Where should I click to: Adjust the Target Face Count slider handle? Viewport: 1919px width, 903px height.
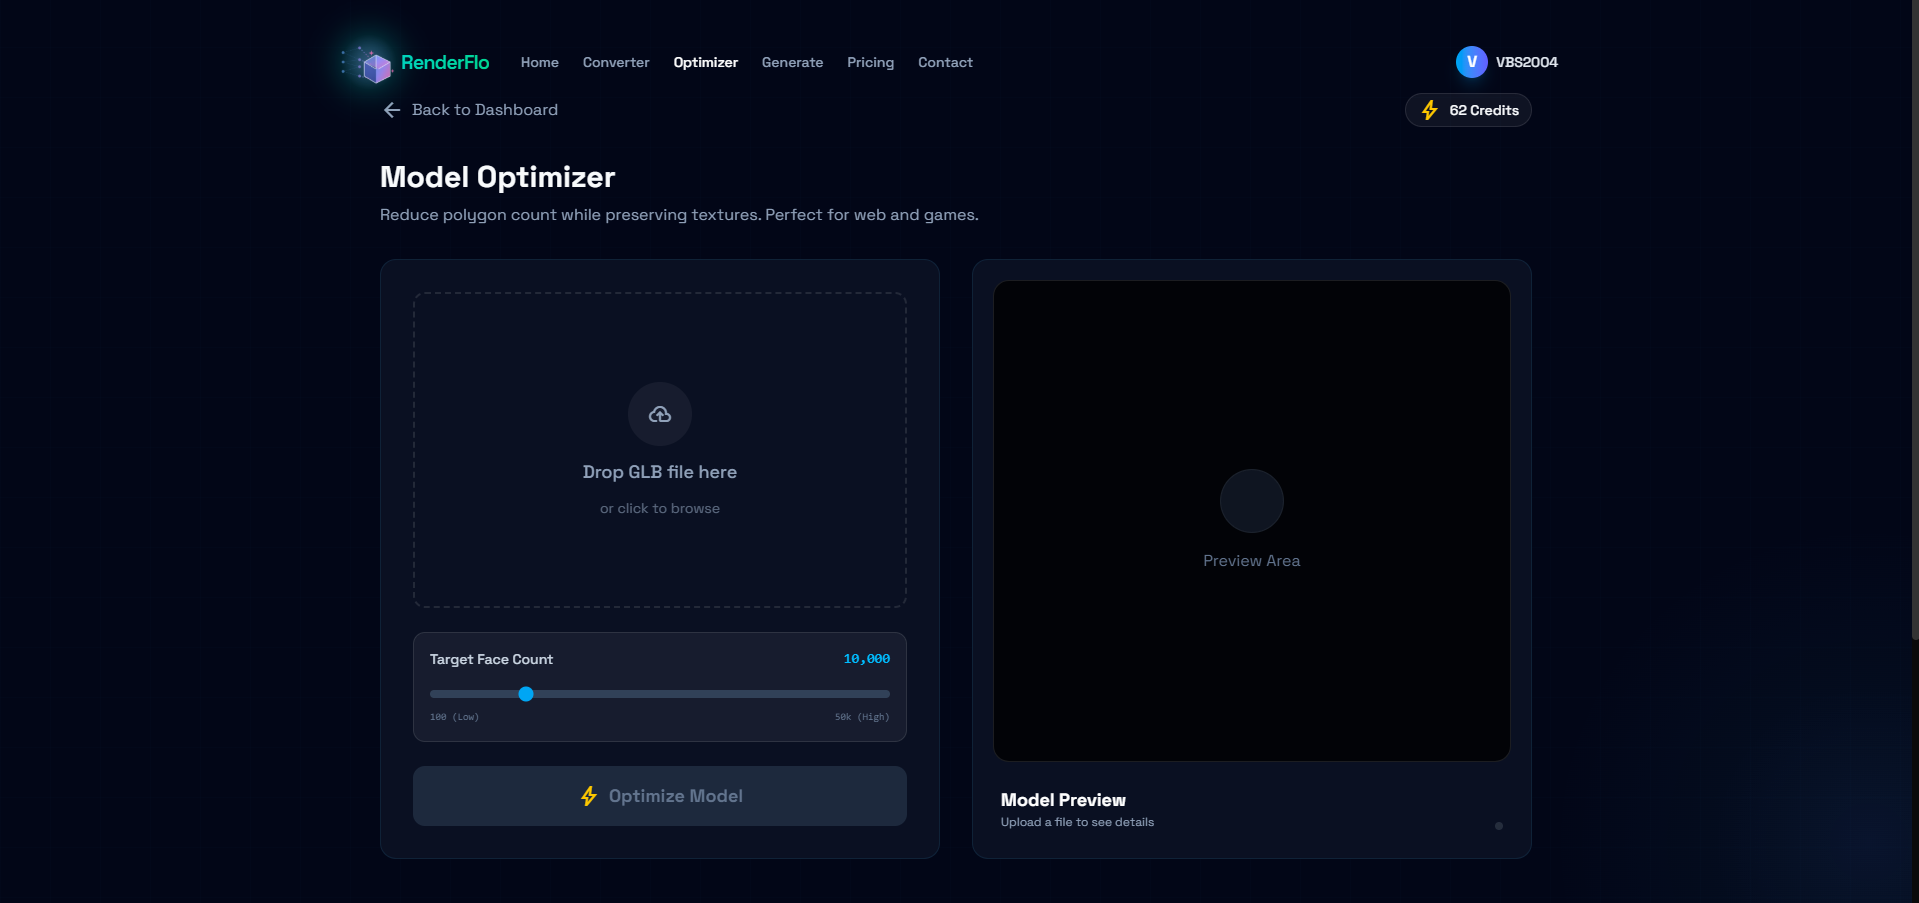pyautogui.click(x=526, y=693)
